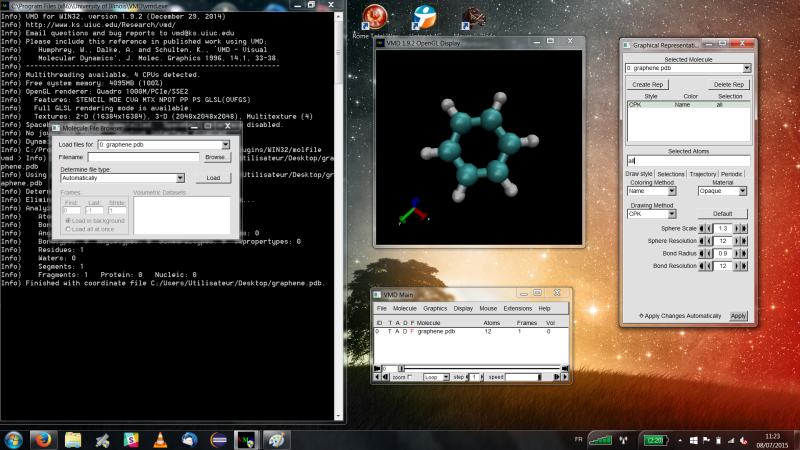
Task: Play animation forward in VMD Main
Action: coord(564,378)
